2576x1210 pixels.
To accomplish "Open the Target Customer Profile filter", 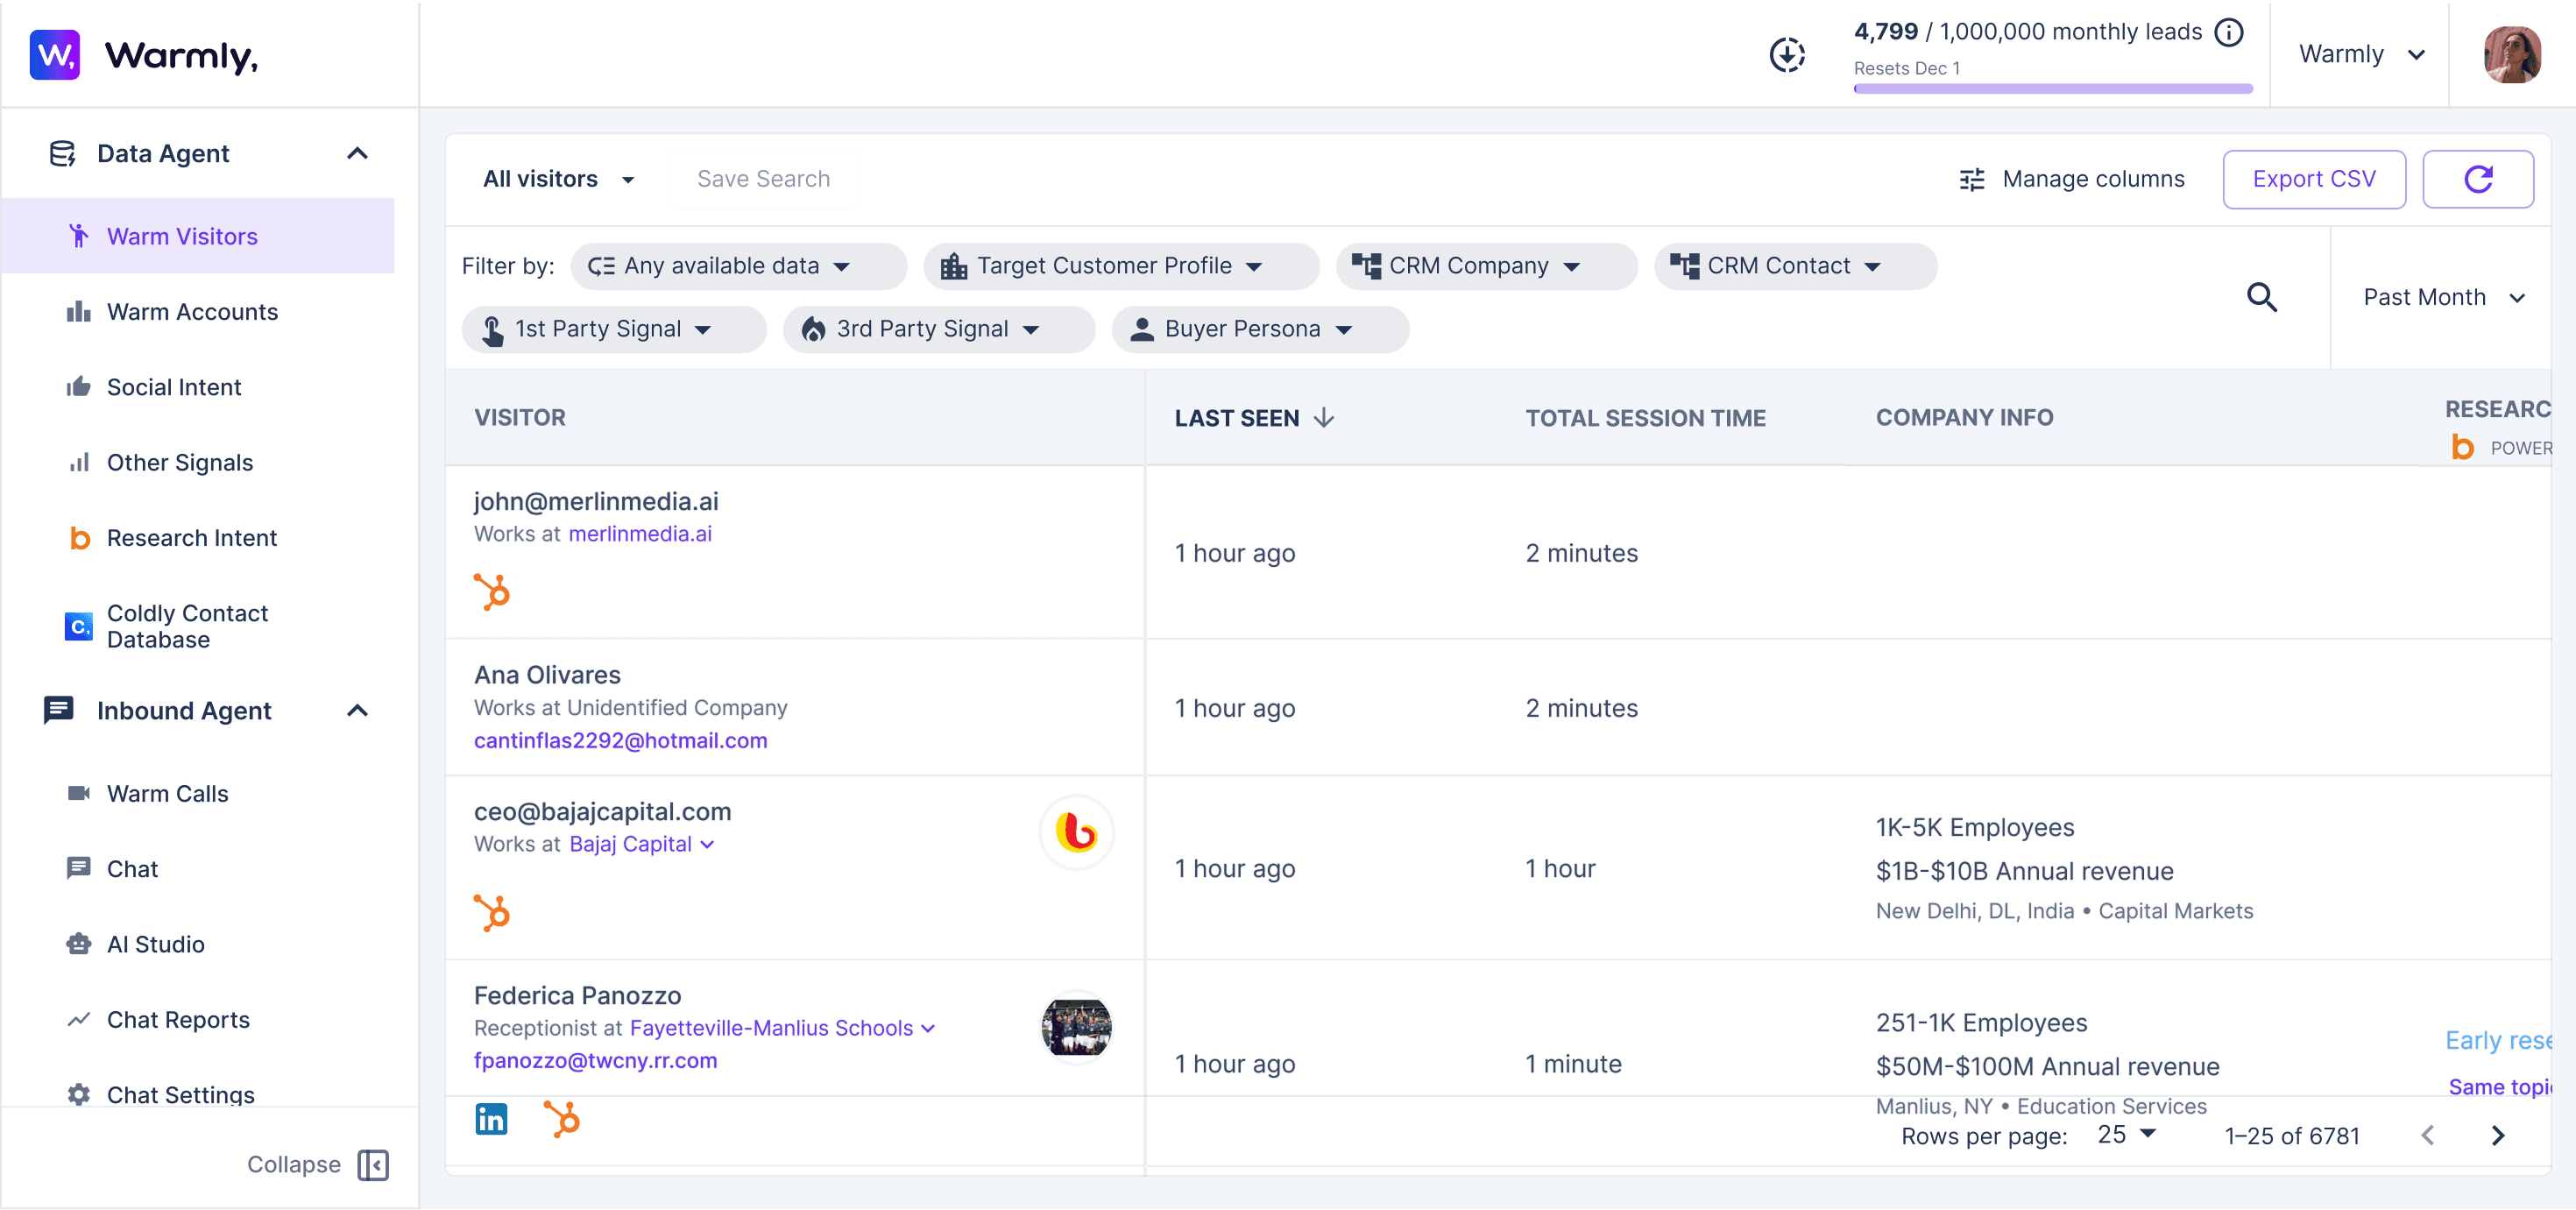I will click(1121, 266).
